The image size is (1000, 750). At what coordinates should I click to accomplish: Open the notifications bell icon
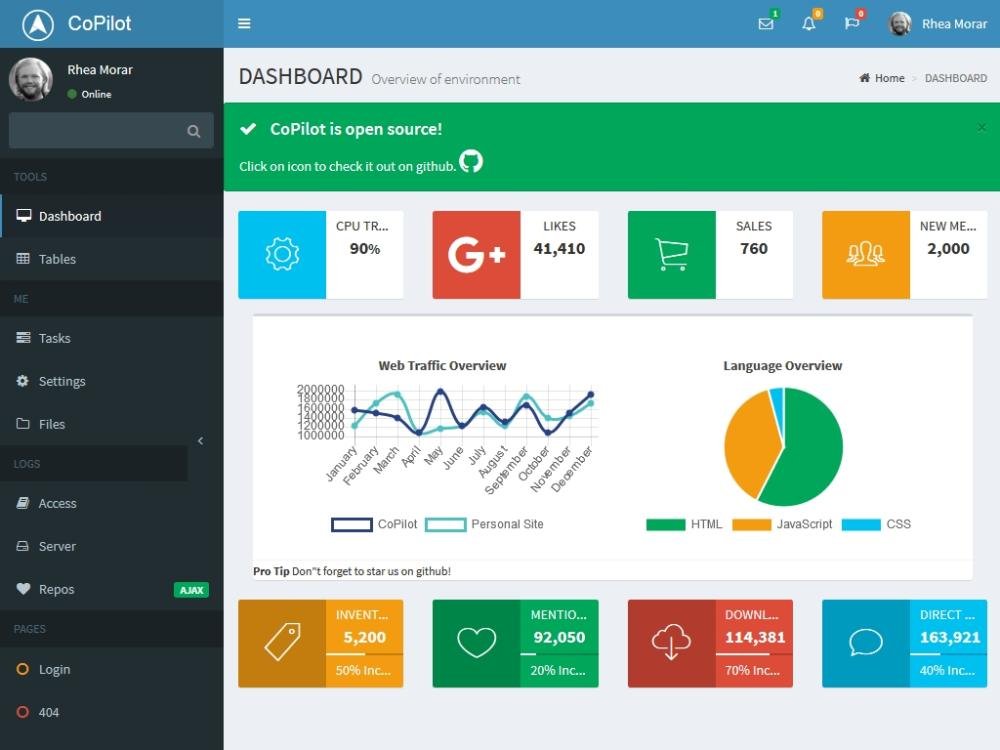[x=809, y=24]
